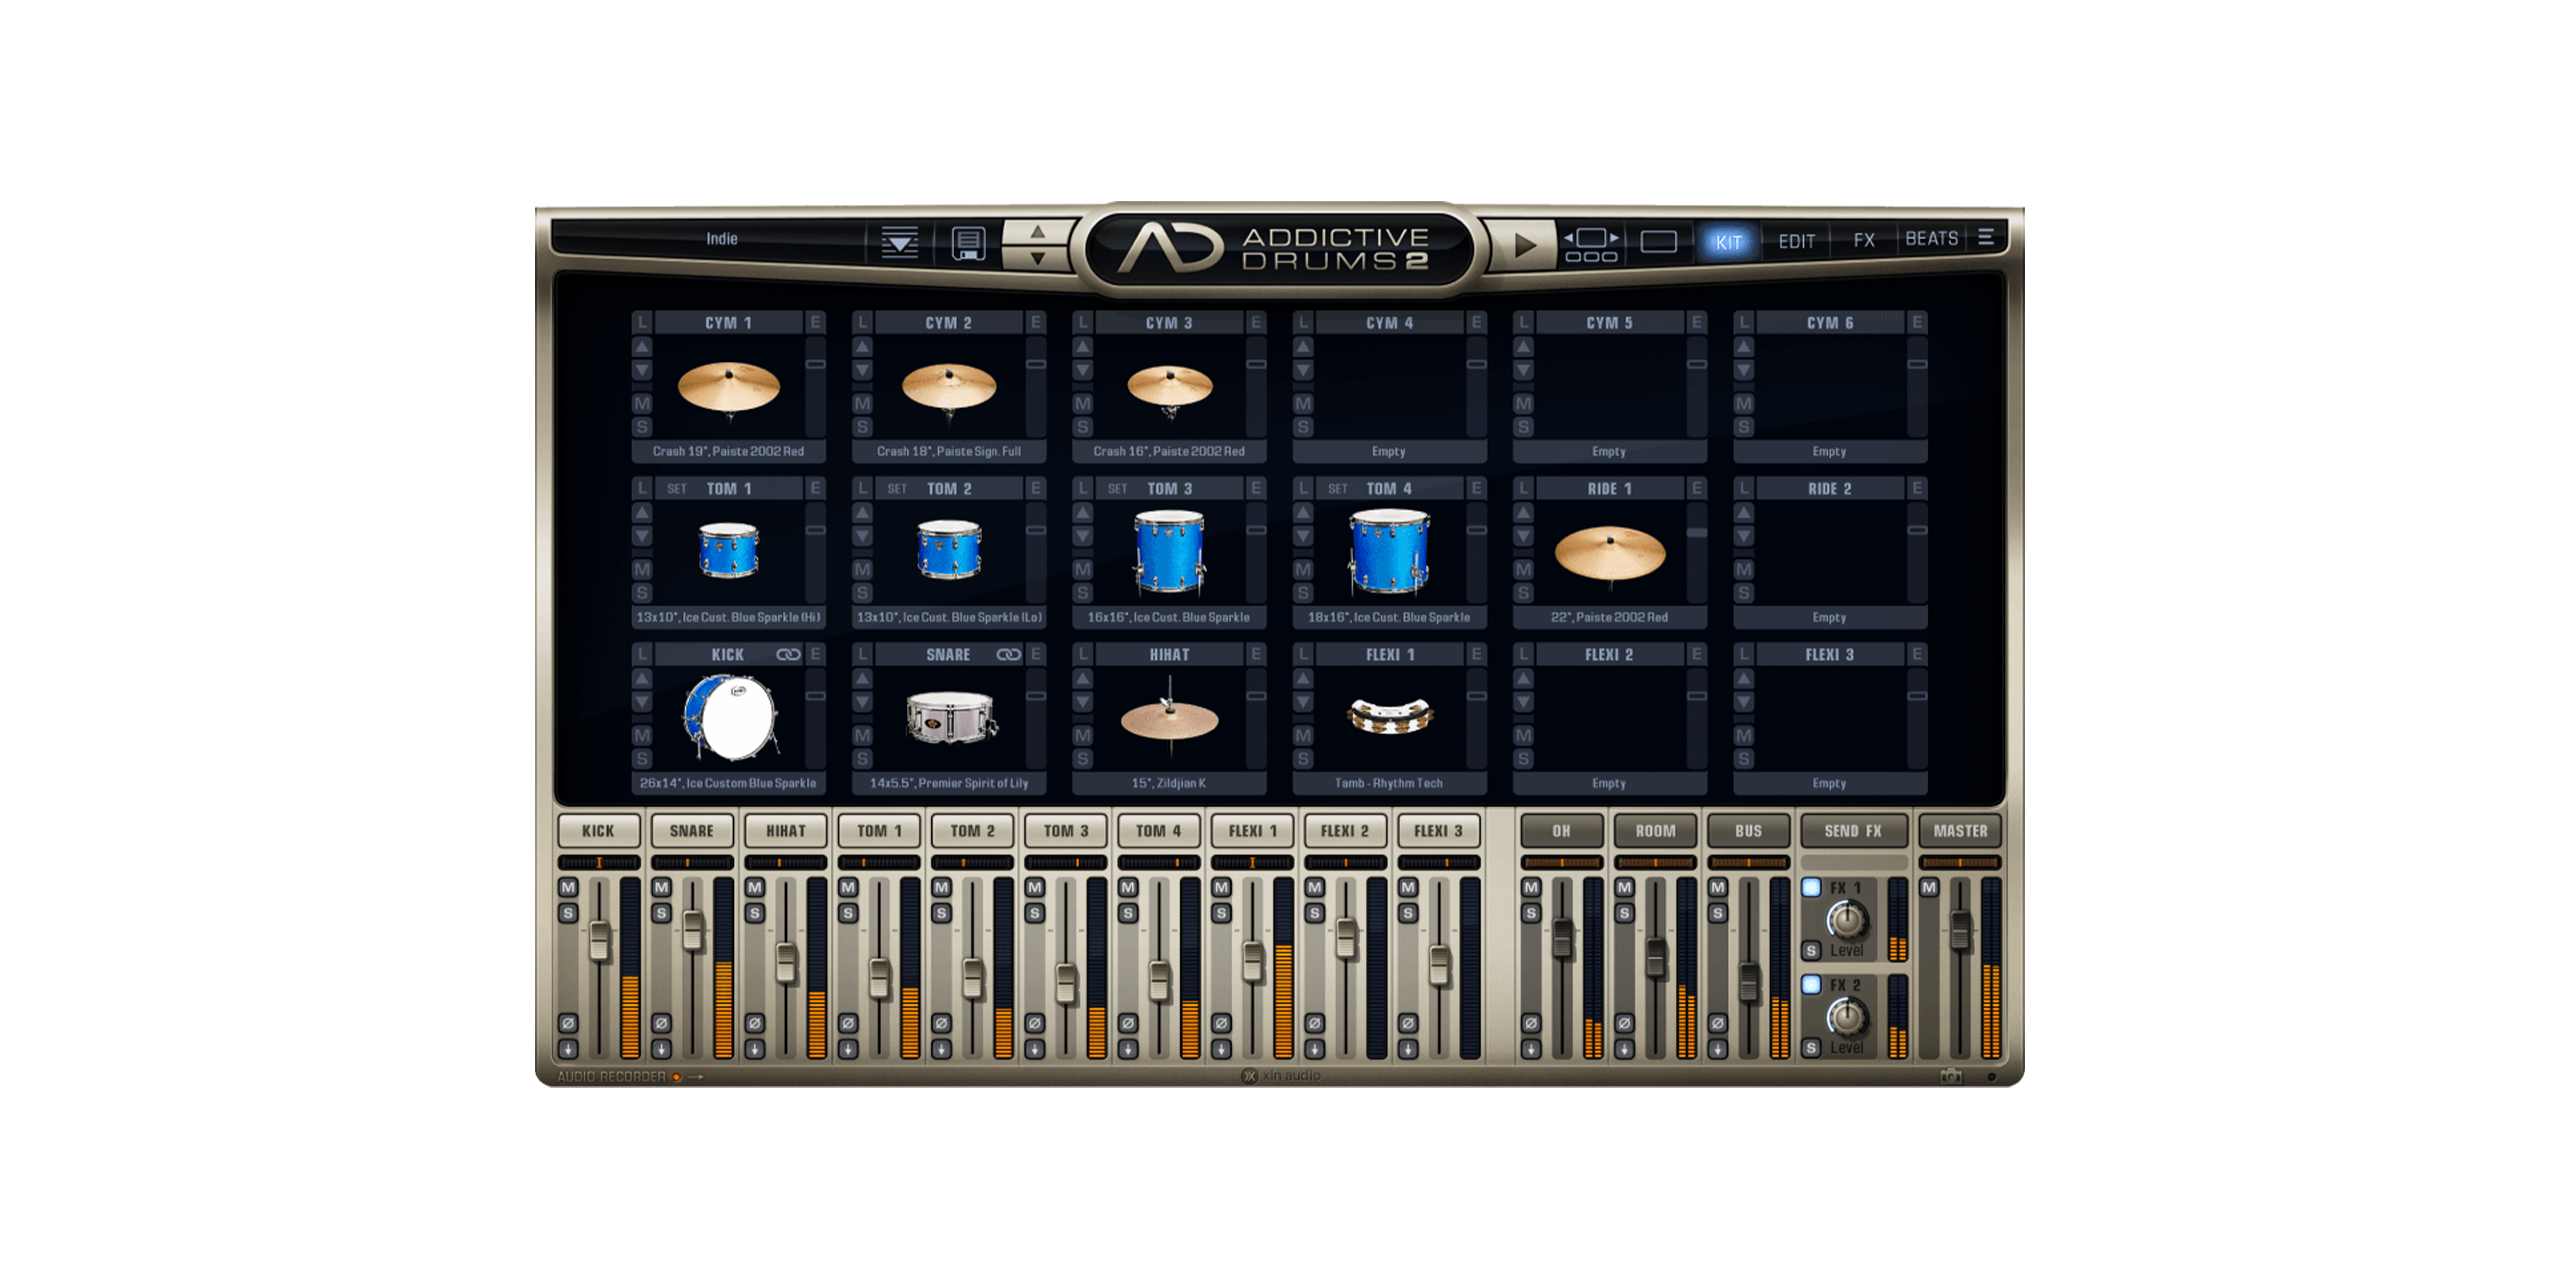The width and height of the screenshot is (2560, 1280).
Task: Click the Snare link chain icon
Action: [1008, 655]
